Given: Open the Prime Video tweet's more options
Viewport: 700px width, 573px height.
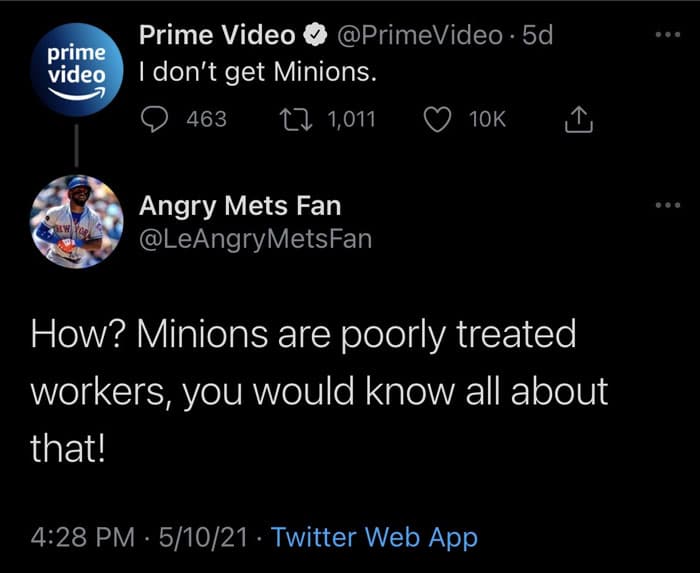Looking at the screenshot, I should point(668,34).
